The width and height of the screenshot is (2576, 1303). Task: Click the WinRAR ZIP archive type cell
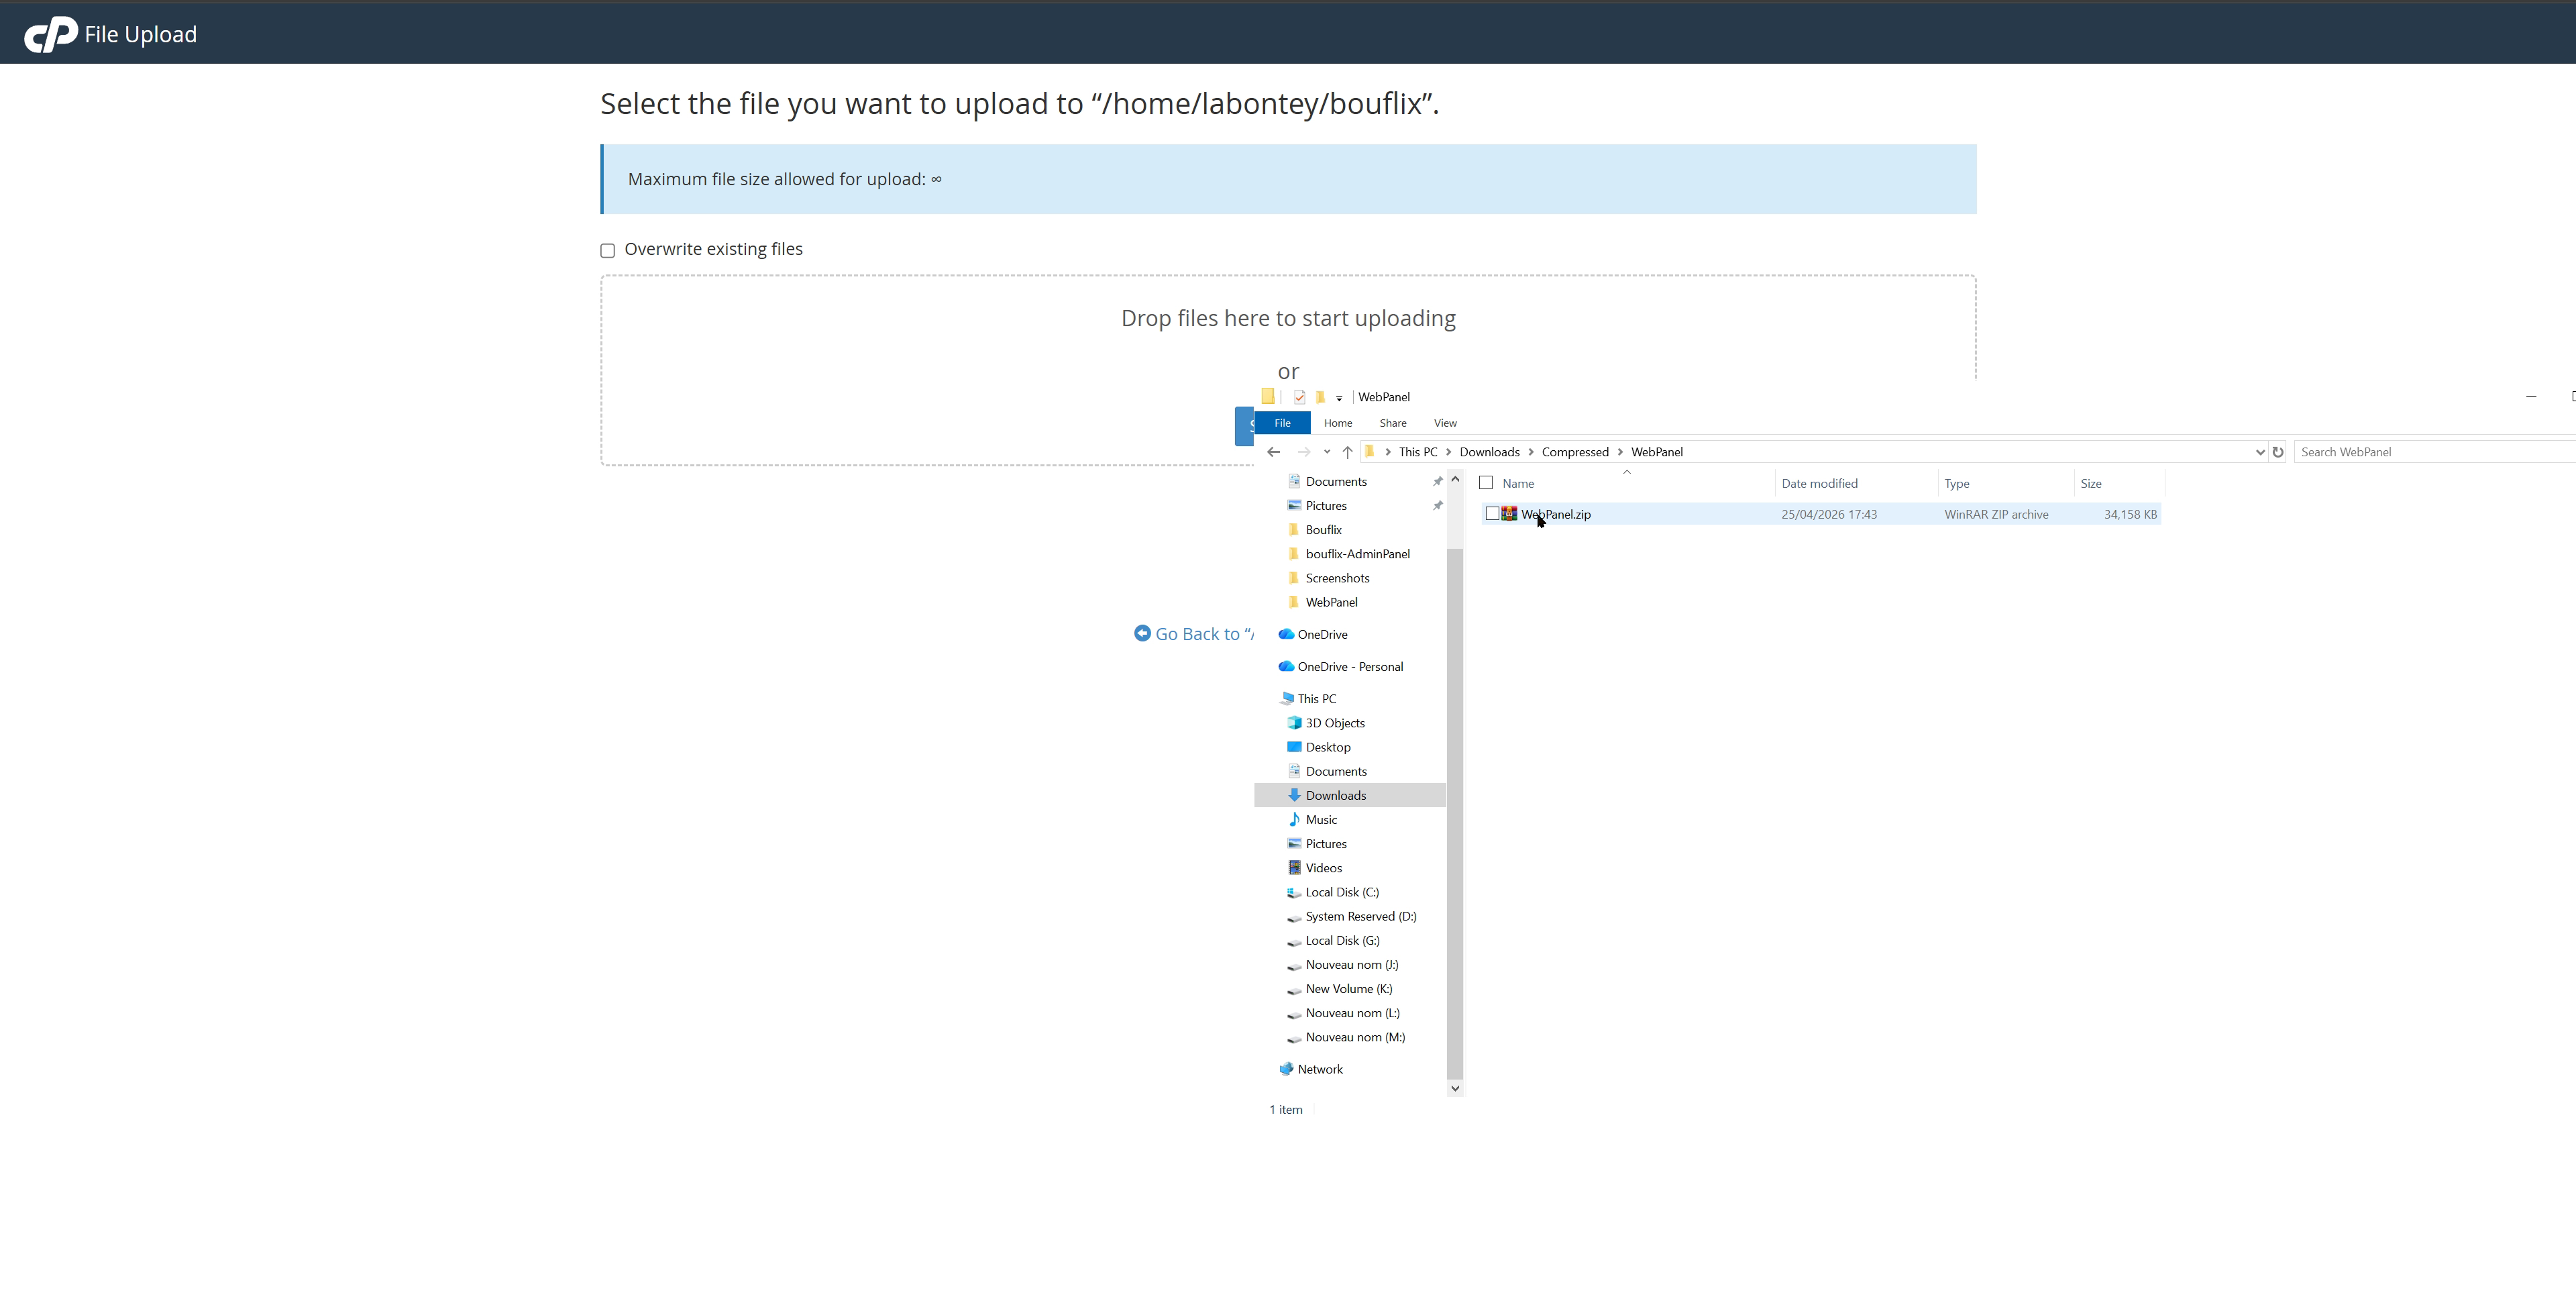pos(1996,514)
